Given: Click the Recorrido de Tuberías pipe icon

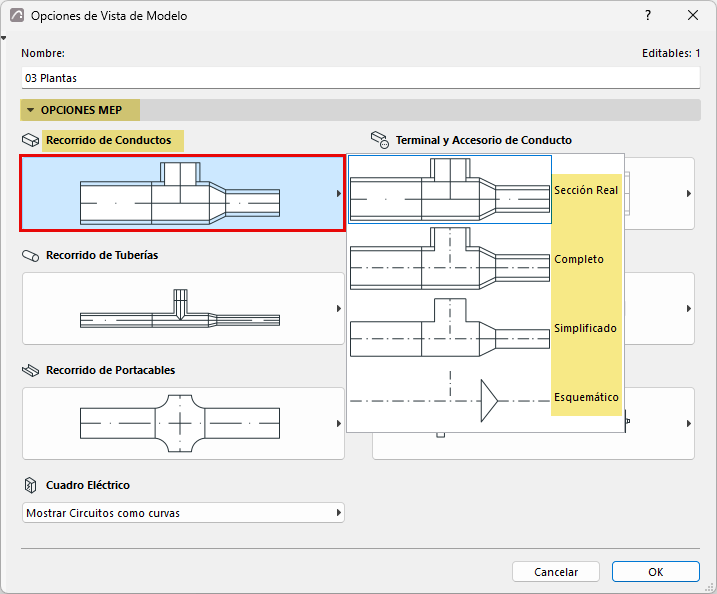Looking at the screenshot, I should 31,256.
